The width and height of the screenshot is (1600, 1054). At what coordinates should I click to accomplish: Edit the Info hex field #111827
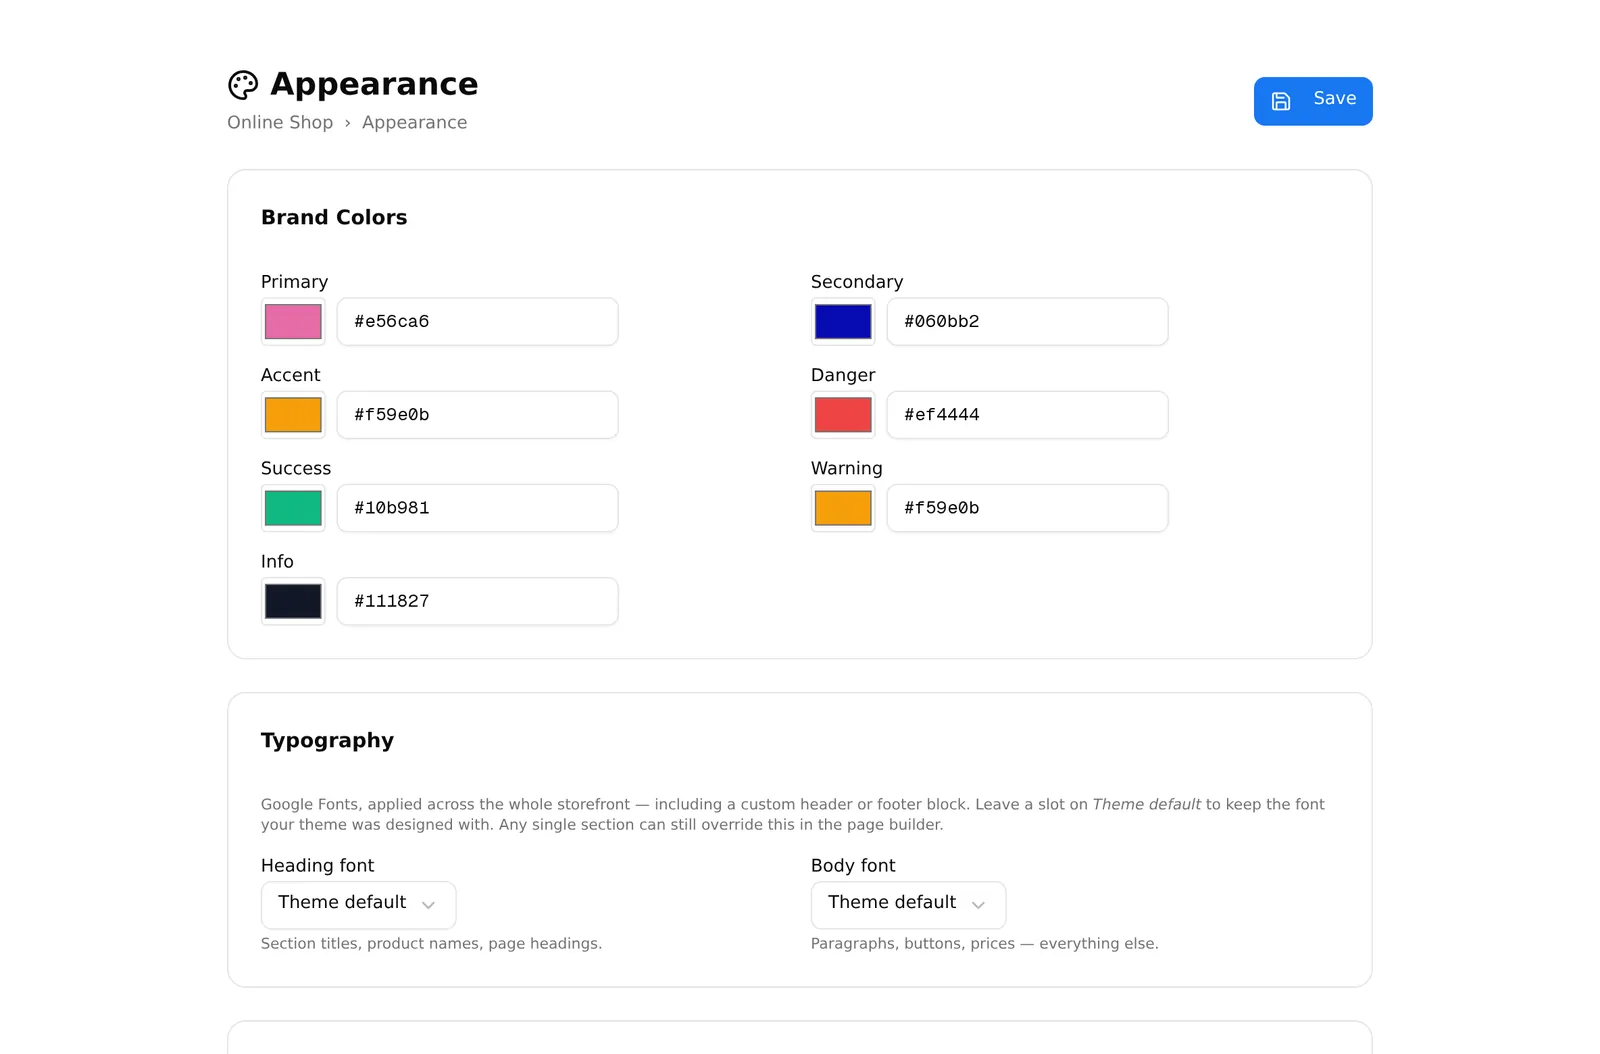(x=478, y=601)
